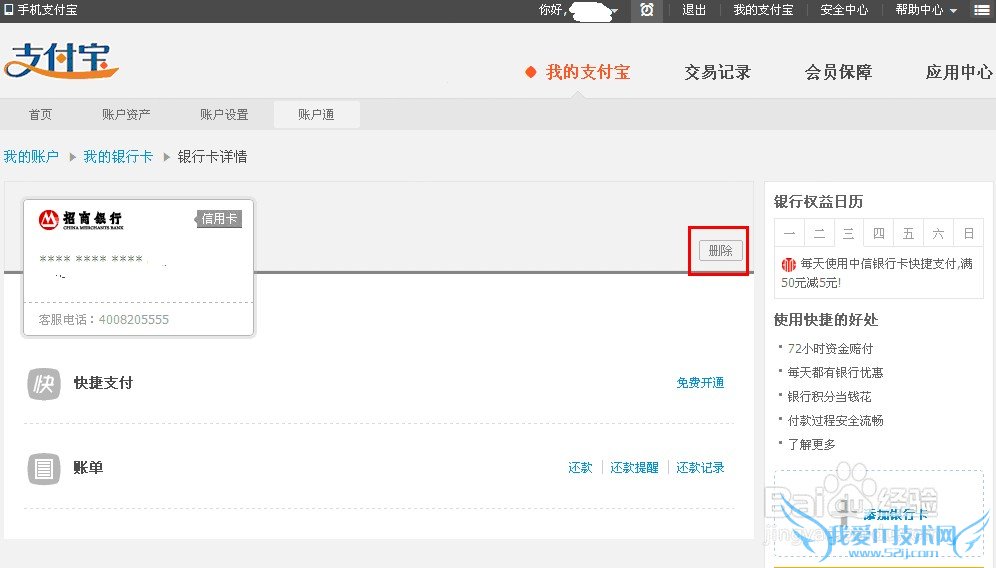Select 一 (Monday) in bank calendar

pyautogui.click(x=790, y=233)
